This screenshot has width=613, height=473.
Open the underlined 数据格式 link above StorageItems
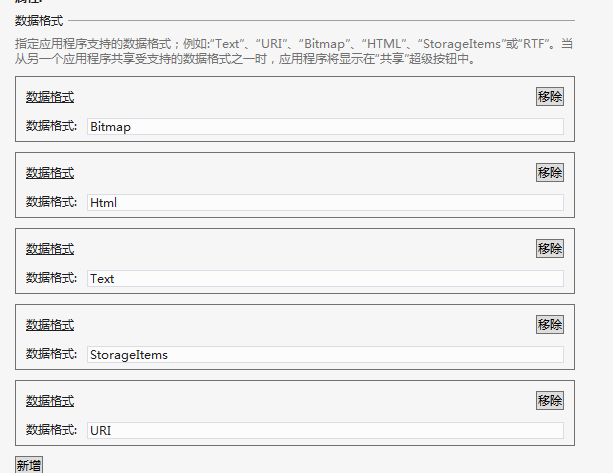[x=50, y=325]
